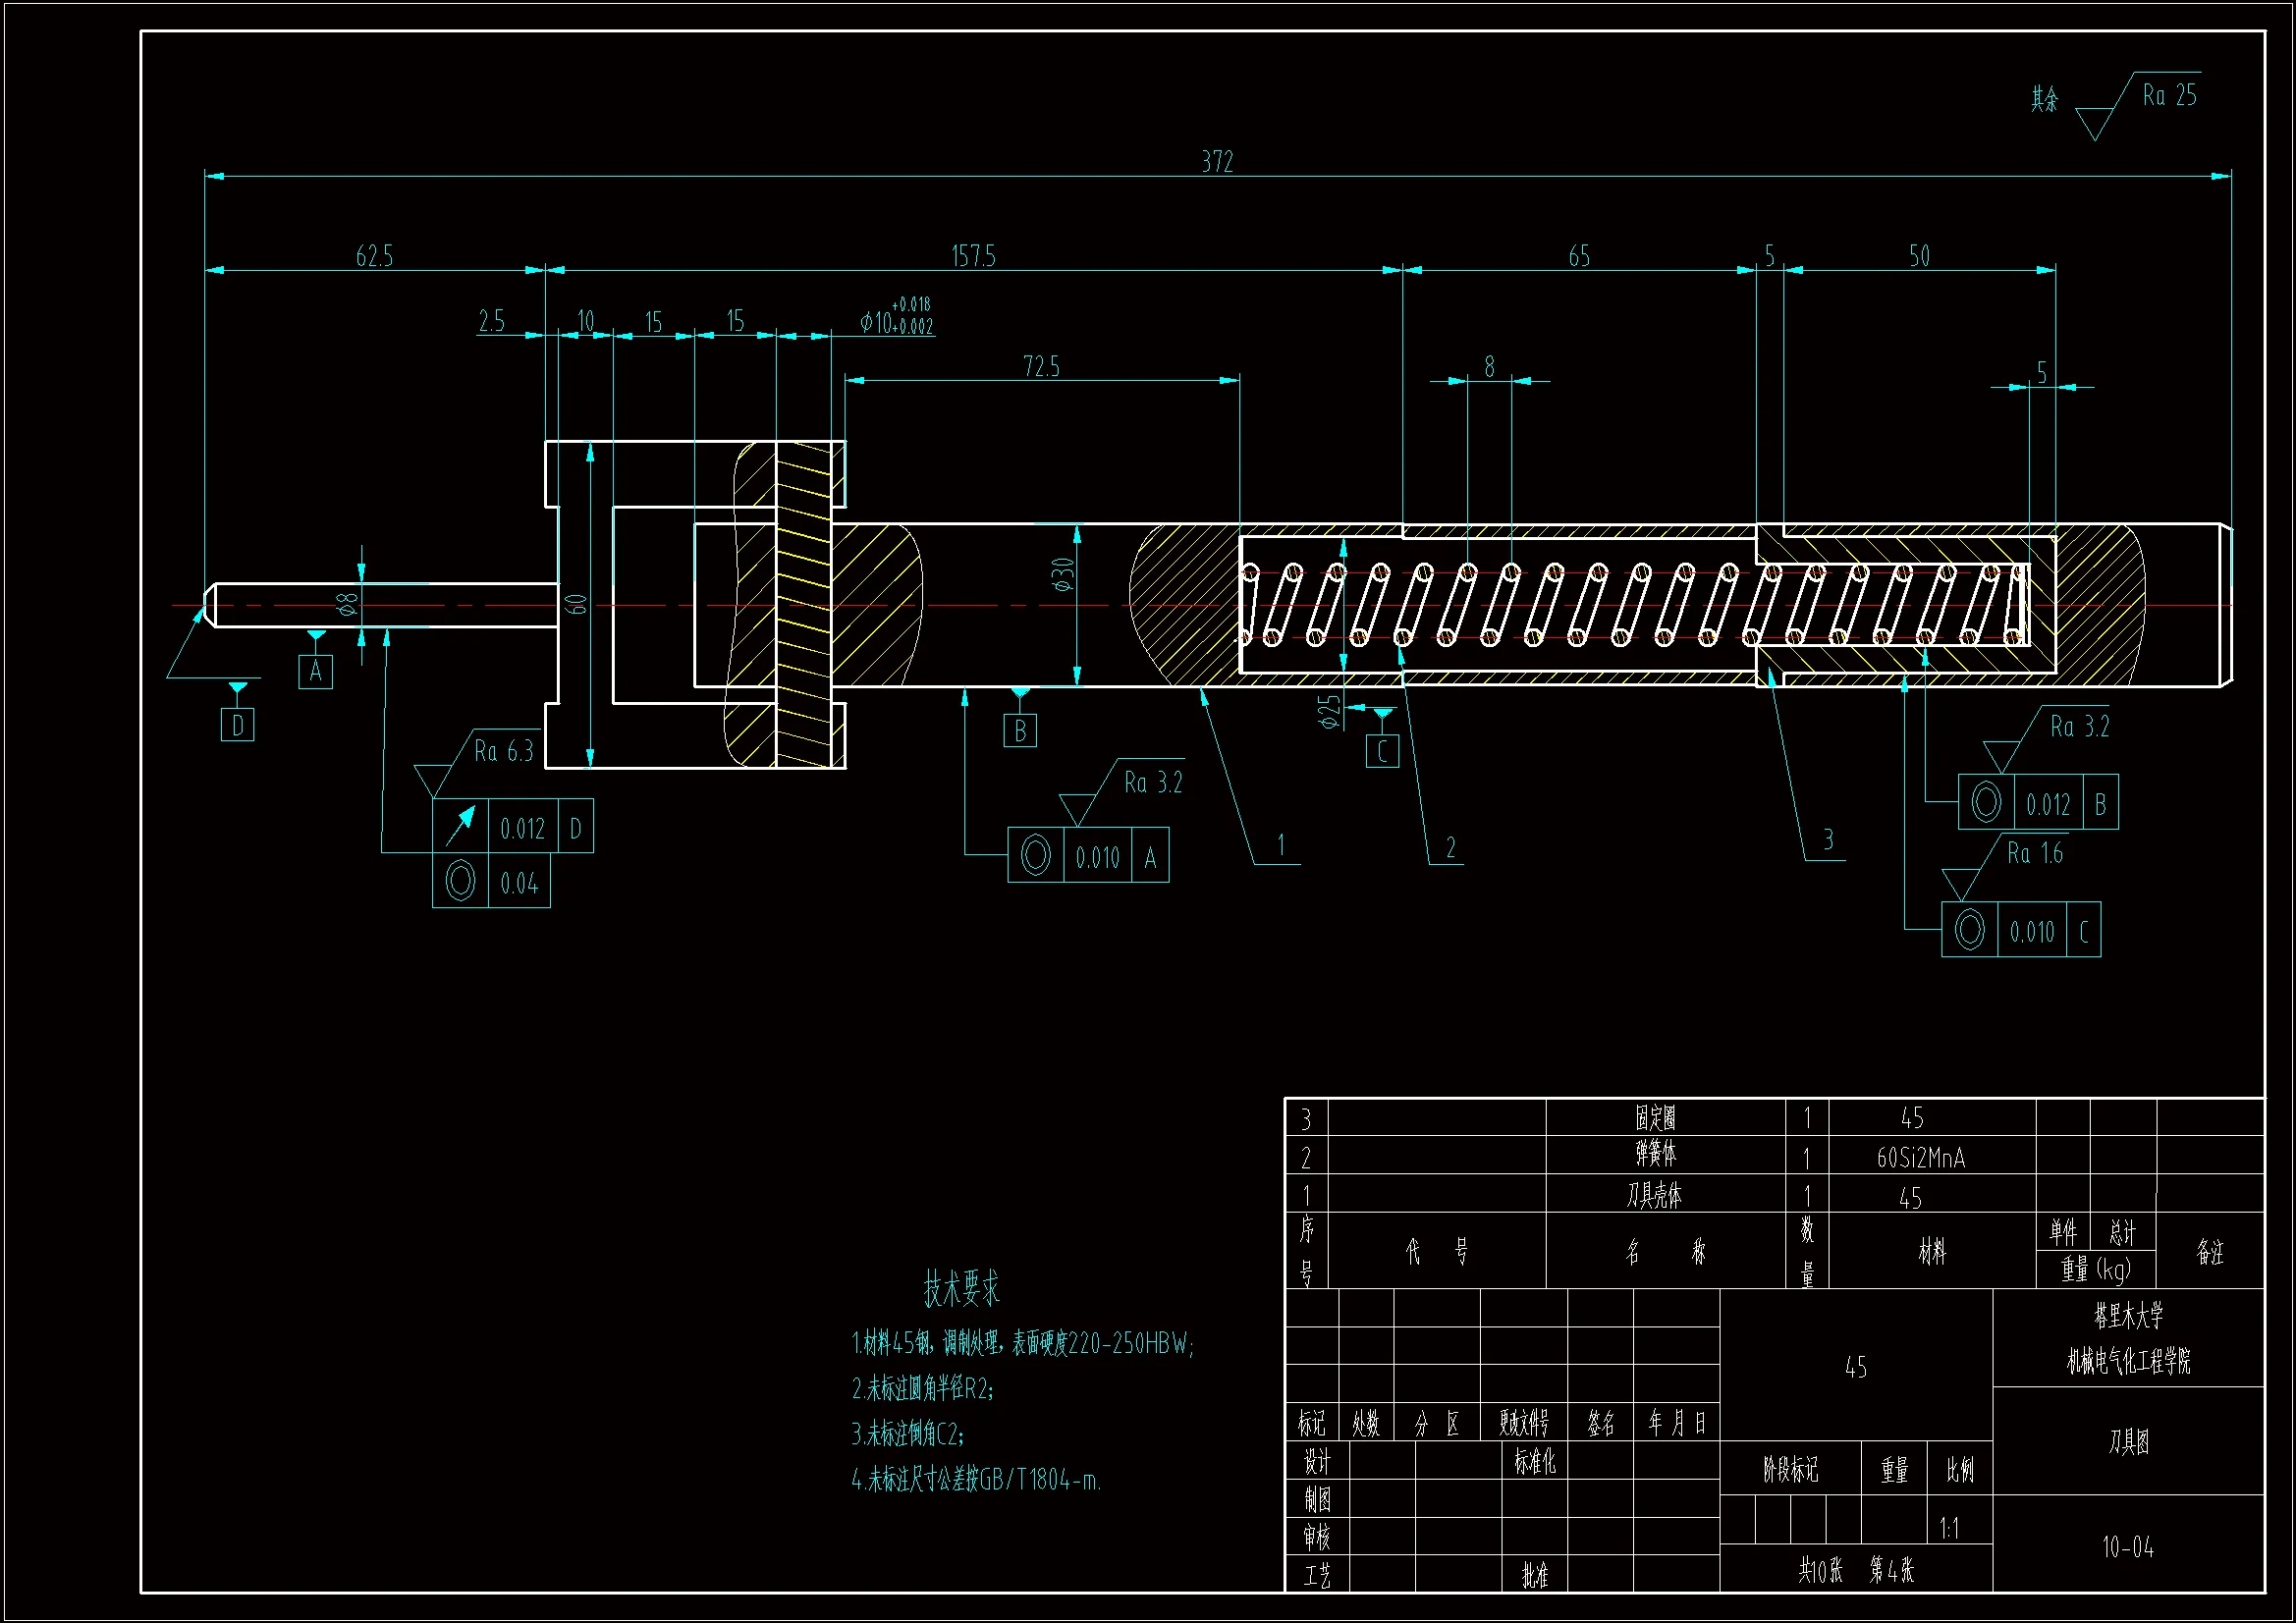The image size is (2296, 1623).
Task: Click the 60Si2MnA material cell
Action: pyautogui.click(x=1920, y=1158)
